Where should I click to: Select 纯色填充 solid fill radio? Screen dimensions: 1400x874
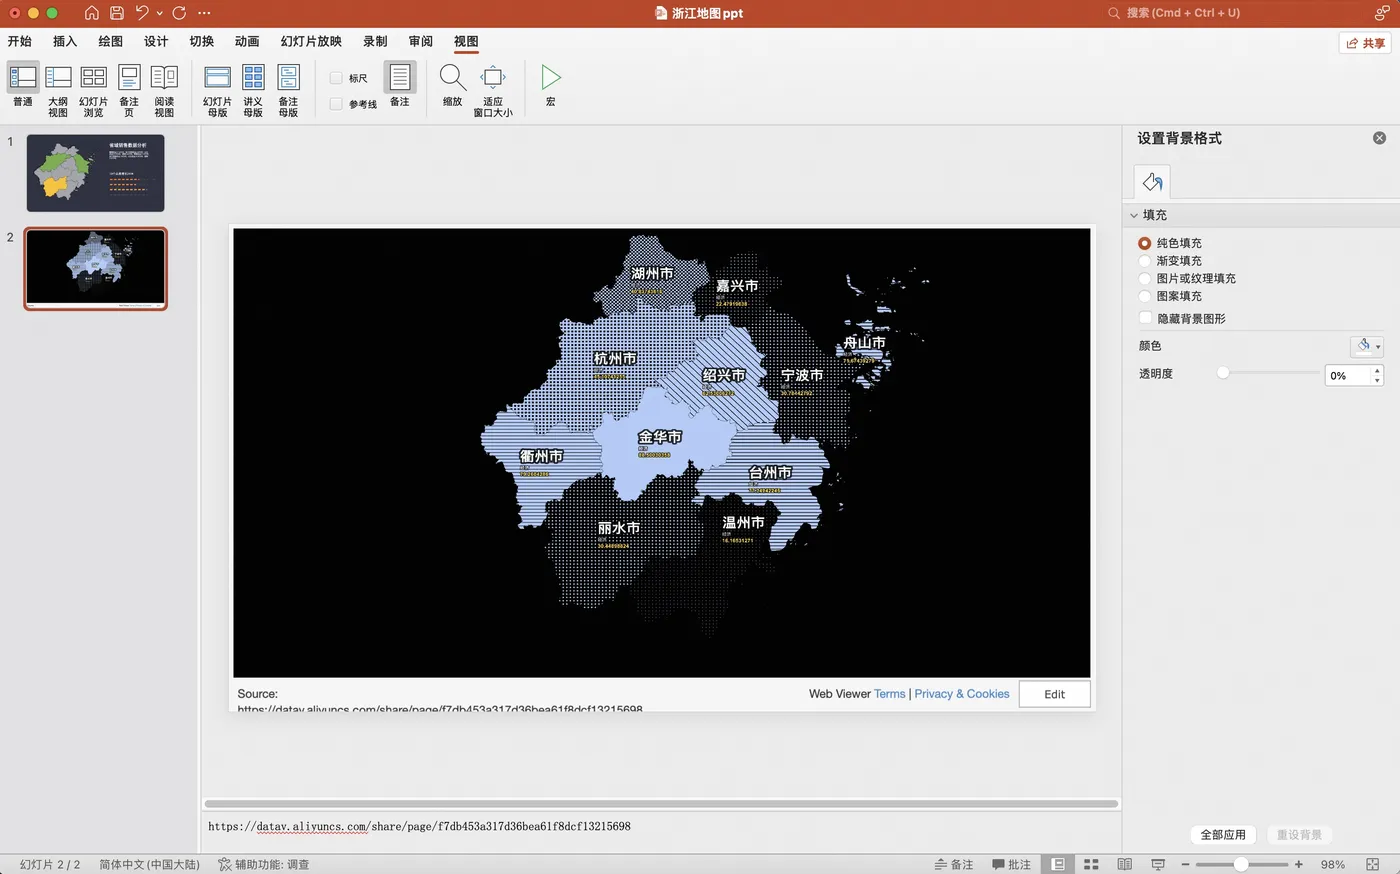(1145, 243)
